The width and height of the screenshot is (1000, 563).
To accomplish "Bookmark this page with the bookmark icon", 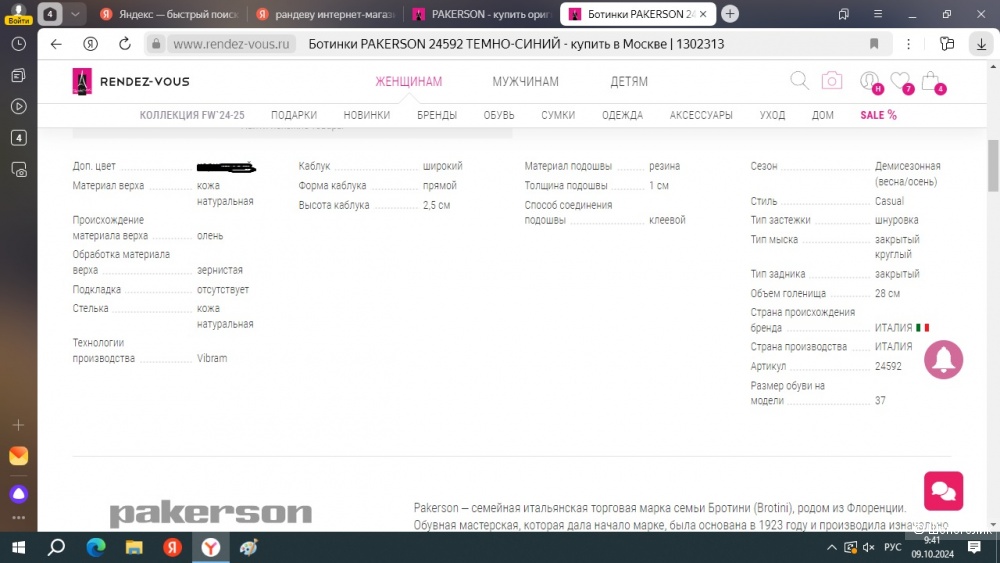I will [874, 44].
